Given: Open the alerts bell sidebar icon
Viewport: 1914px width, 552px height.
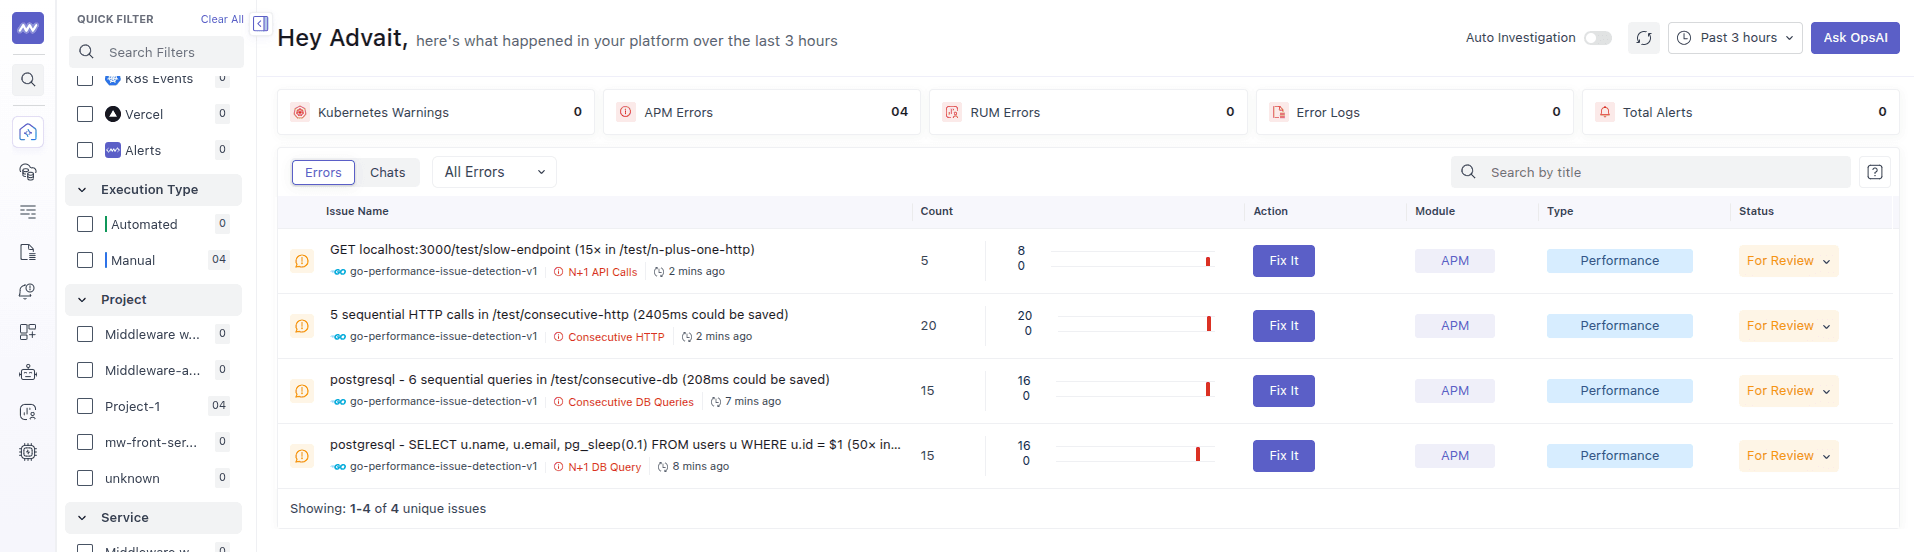Looking at the screenshot, I should 28,292.
